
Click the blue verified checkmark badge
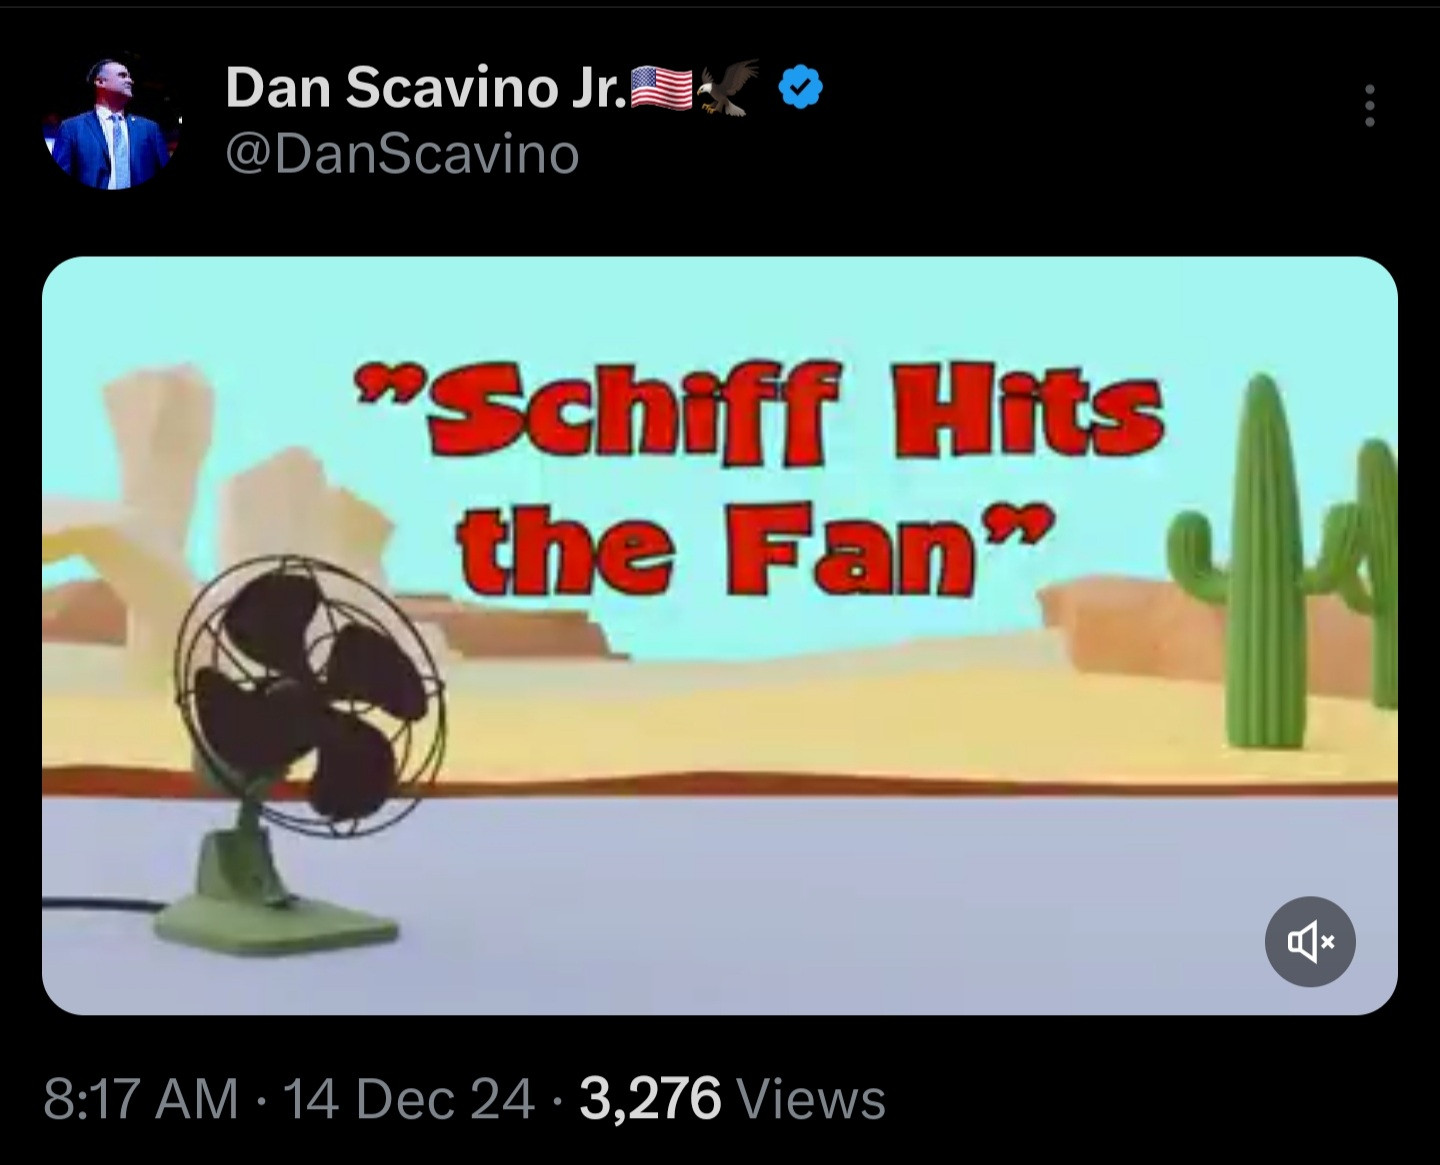click(x=800, y=87)
